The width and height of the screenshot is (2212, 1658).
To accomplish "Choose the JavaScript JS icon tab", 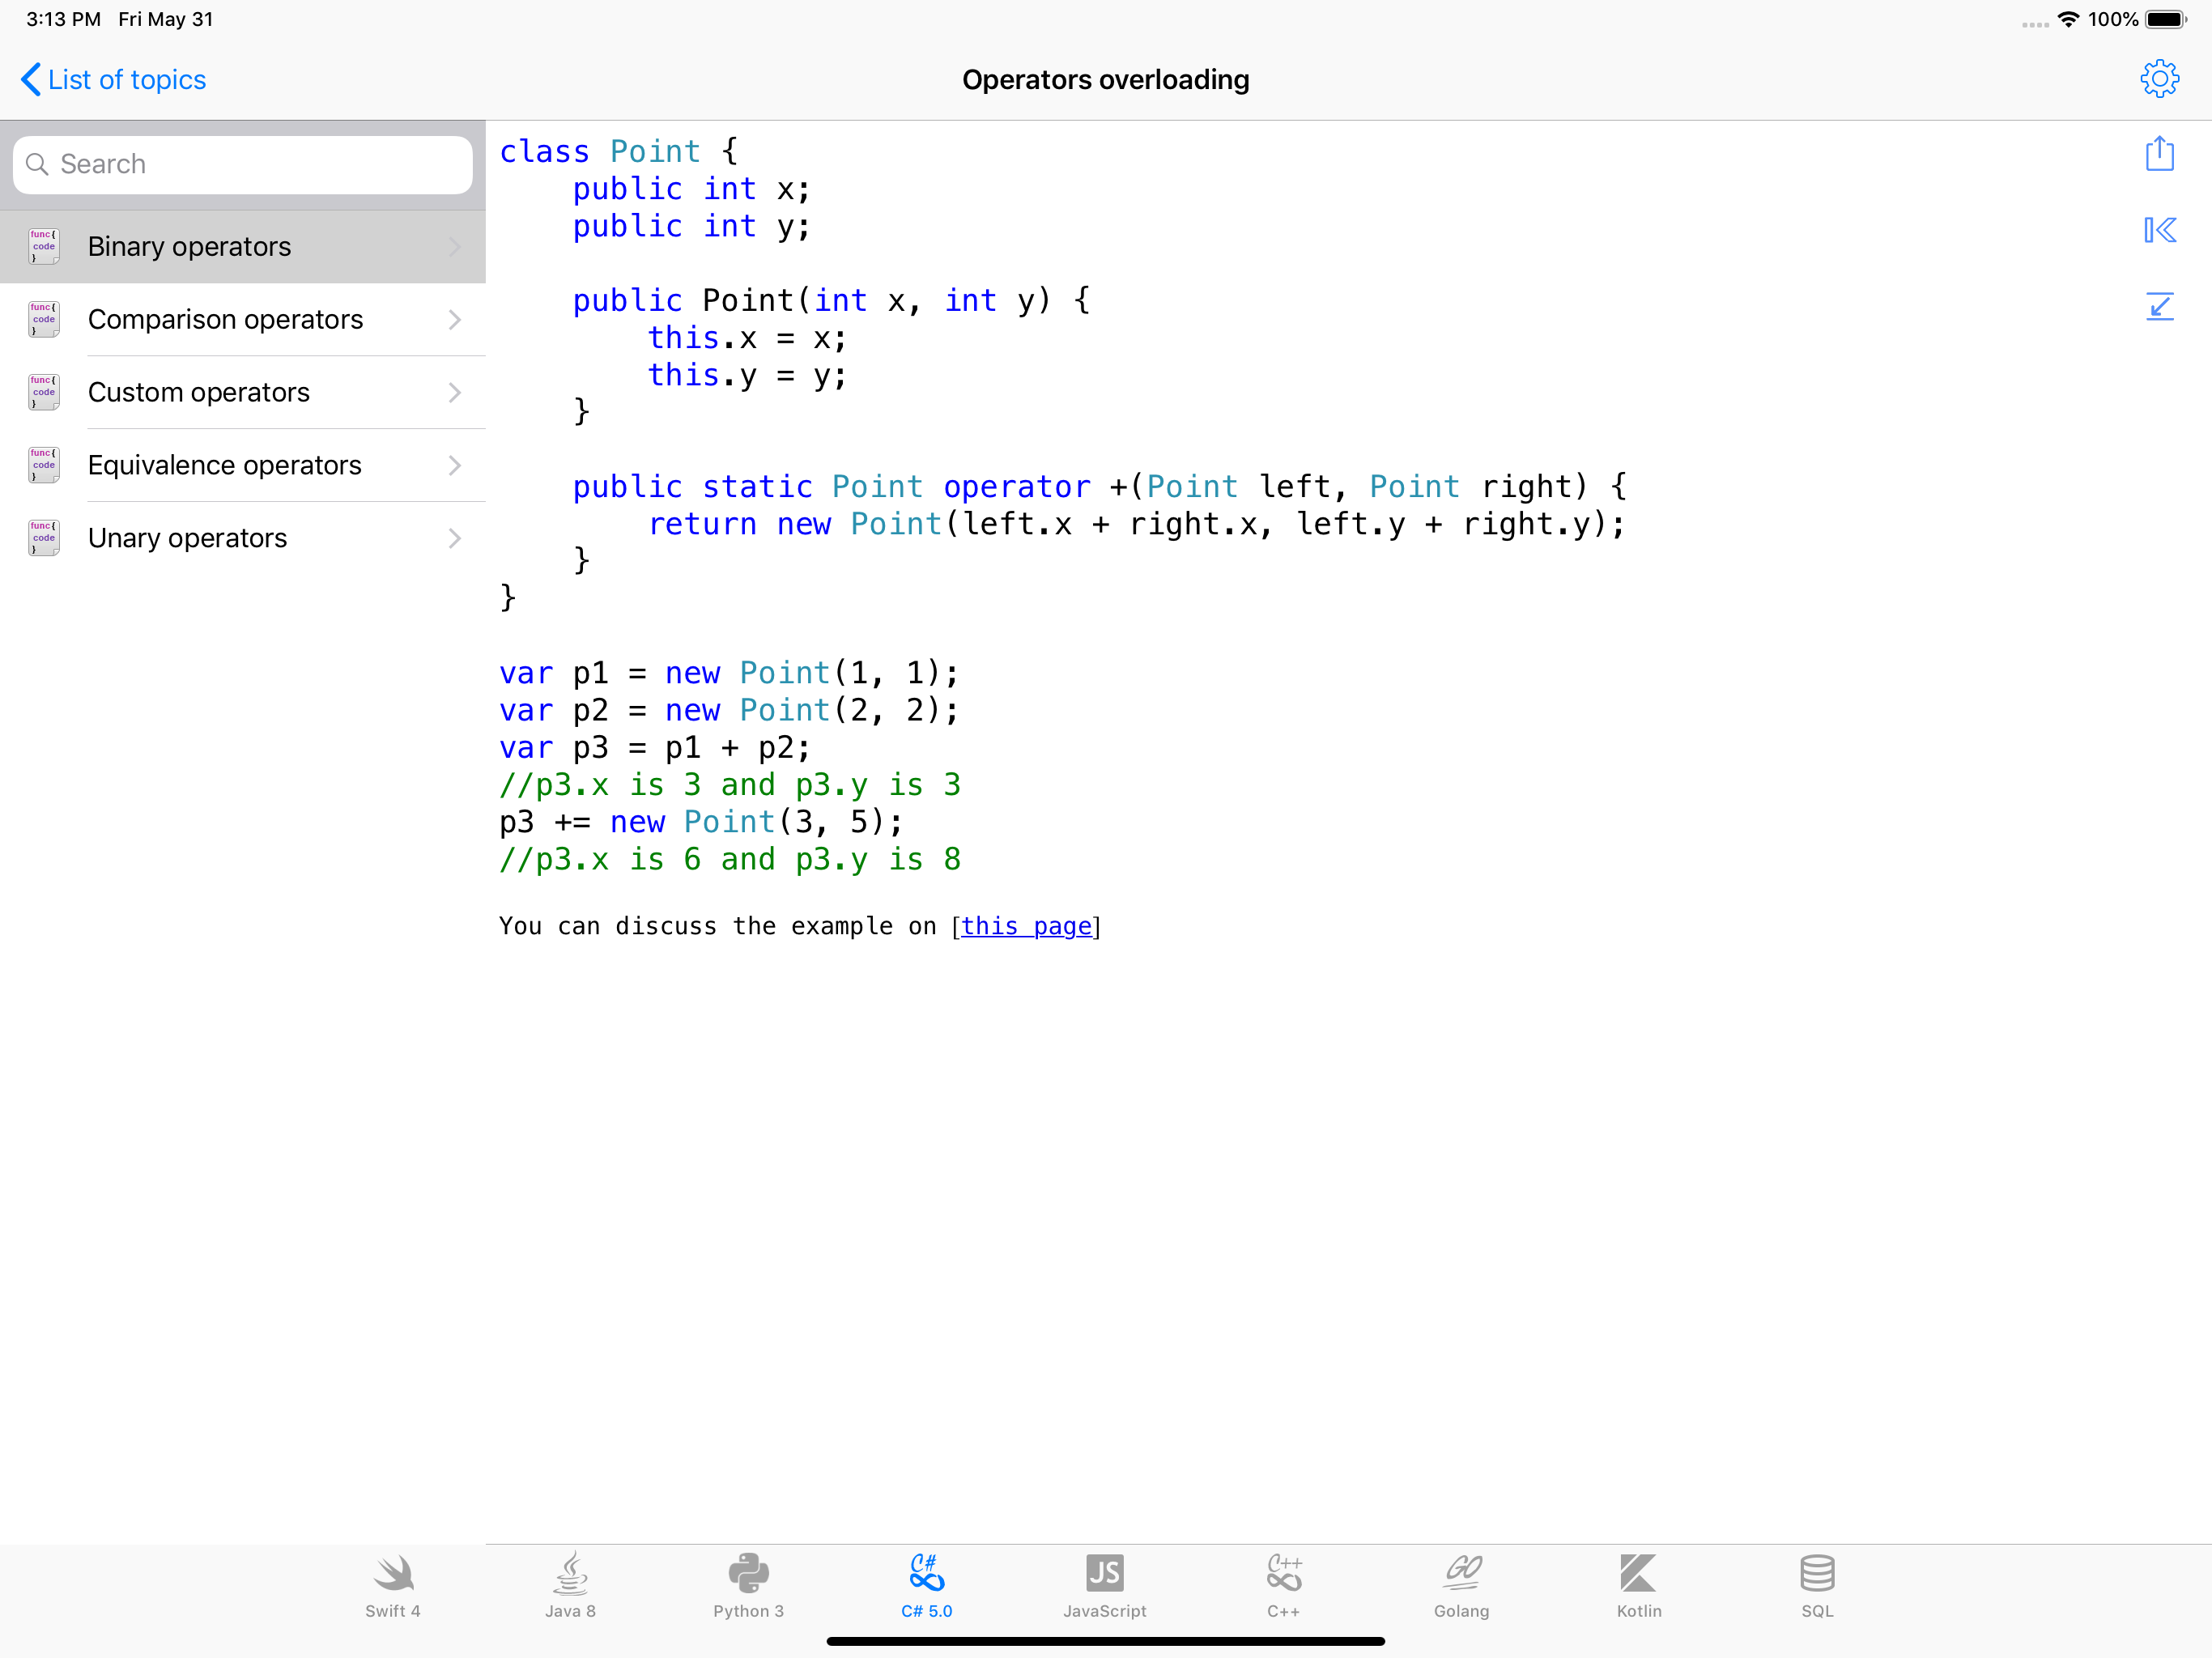I will (1104, 1585).
